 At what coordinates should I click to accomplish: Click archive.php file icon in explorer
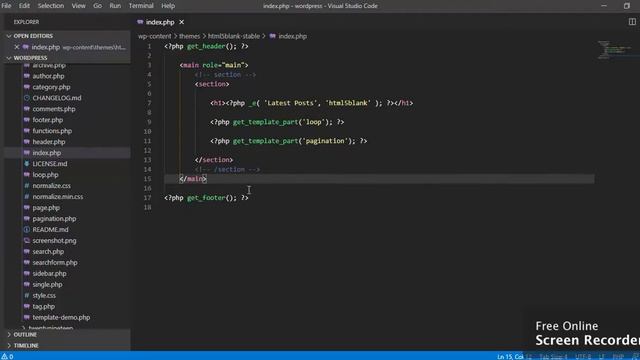(x=27, y=65)
